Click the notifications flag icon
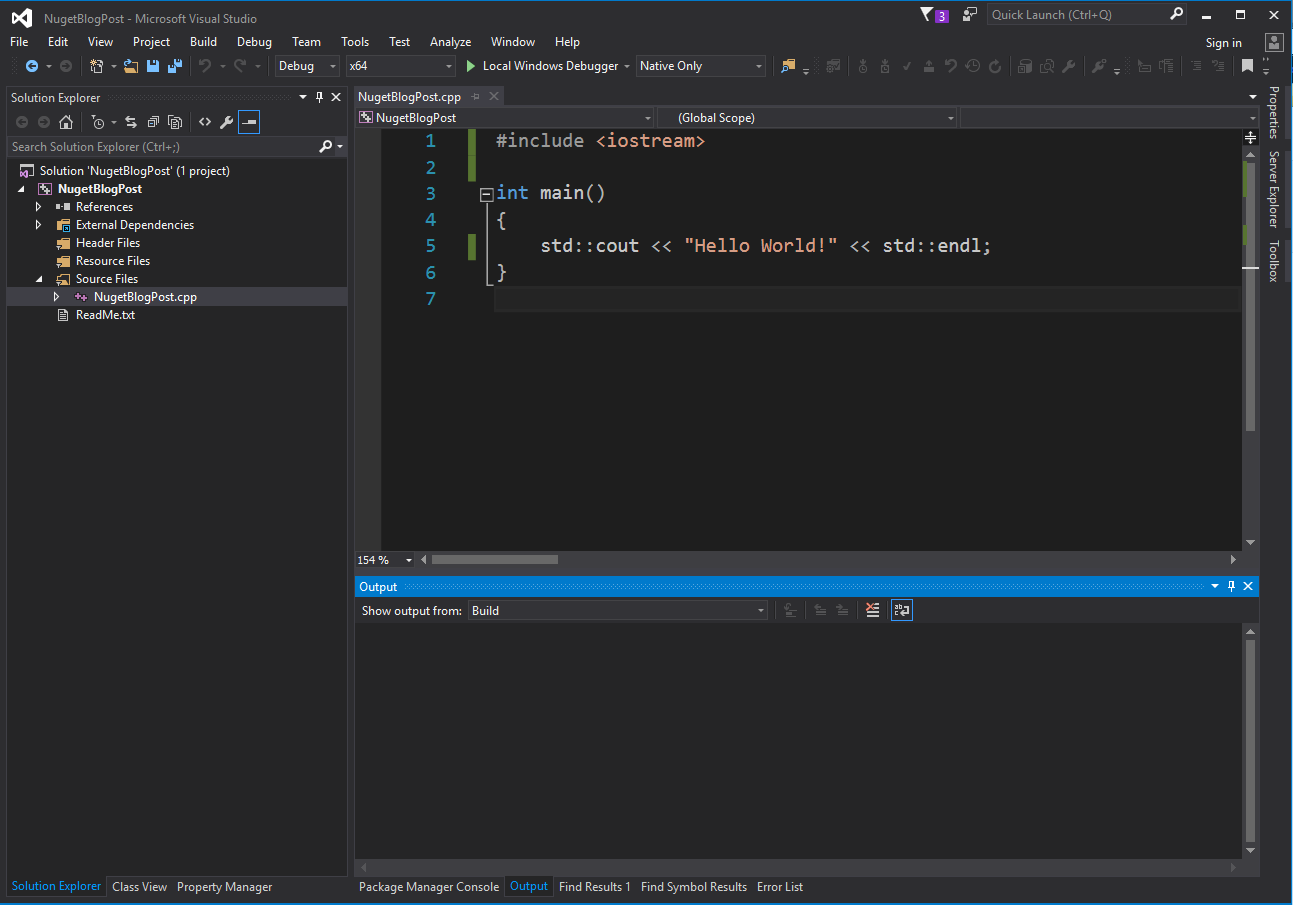 [x=926, y=15]
